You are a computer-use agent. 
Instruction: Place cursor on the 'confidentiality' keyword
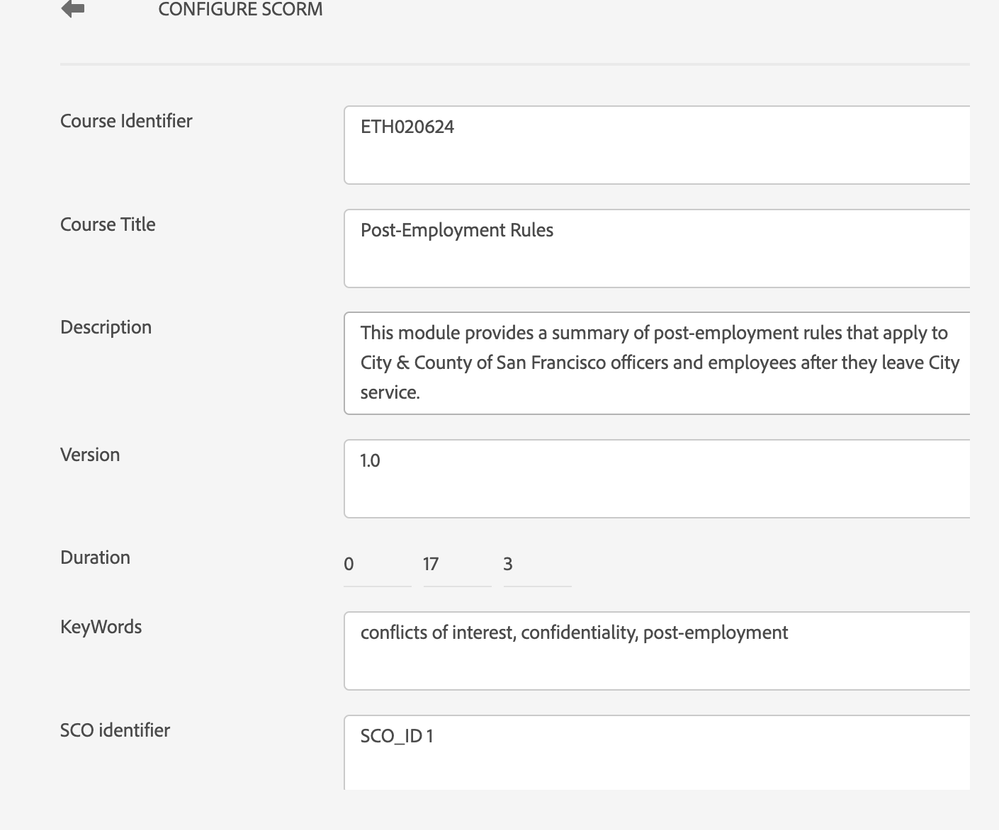(576, 633)
